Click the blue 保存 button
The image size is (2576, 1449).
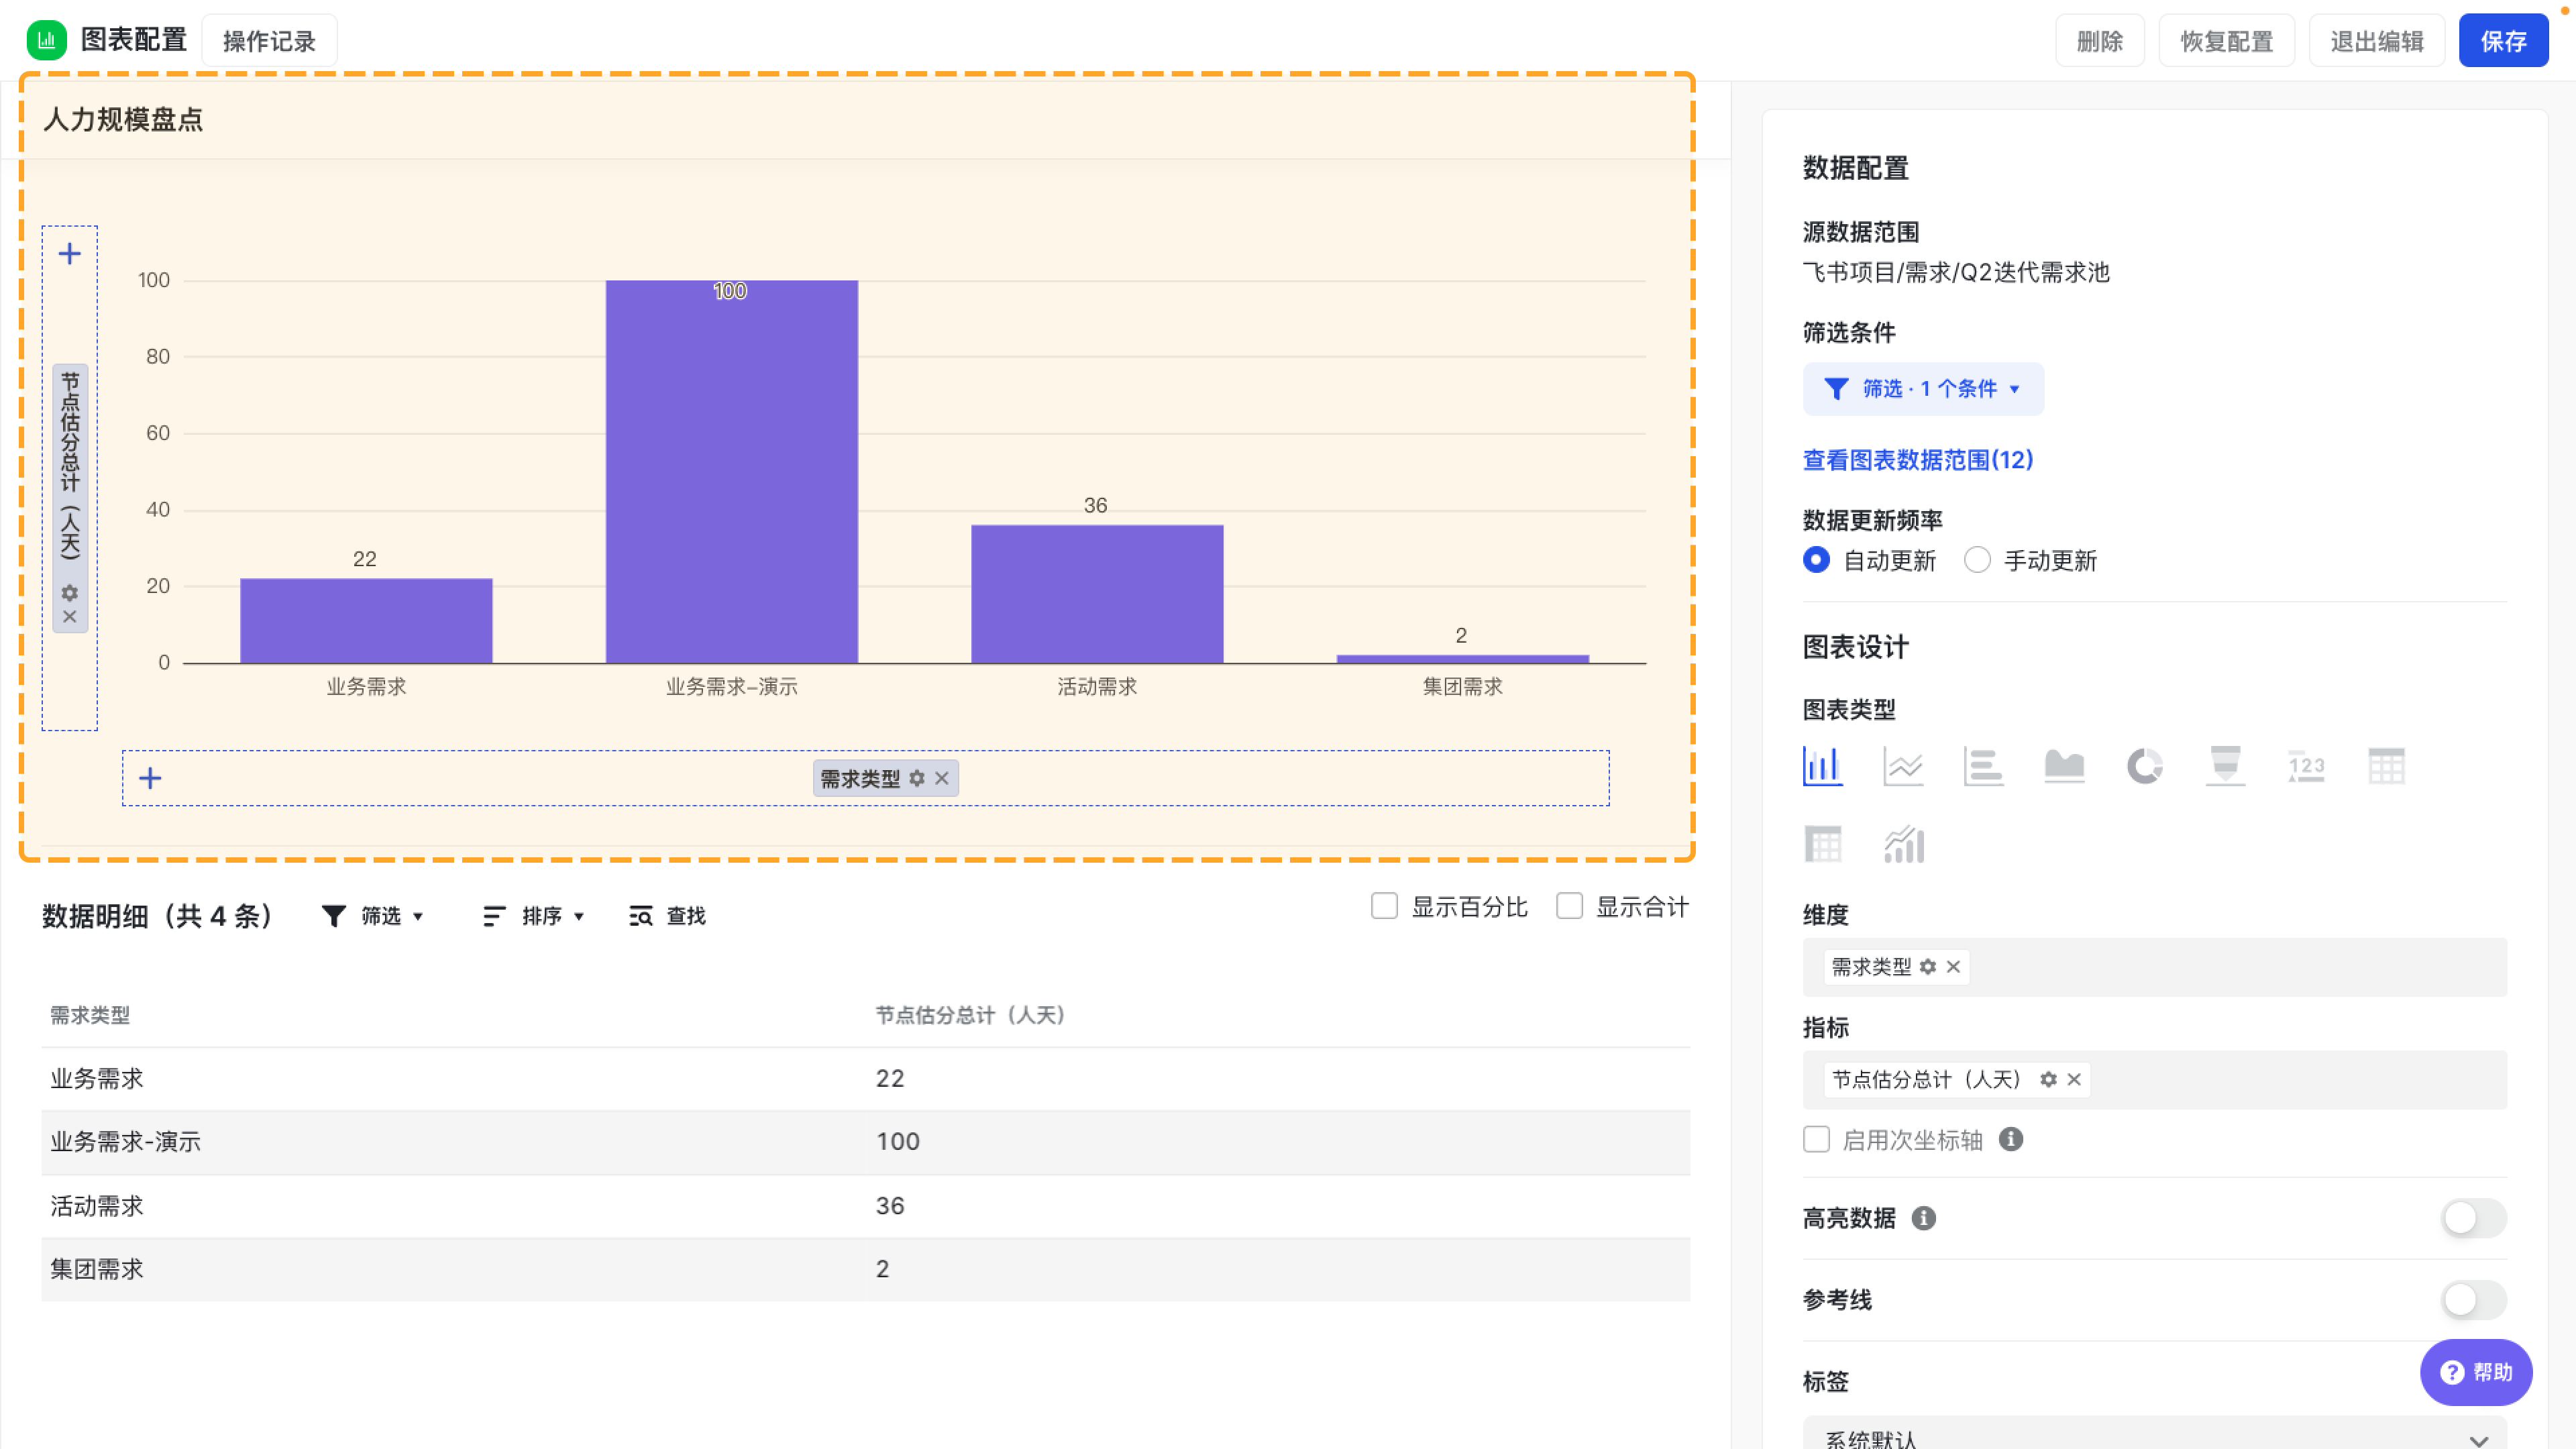tap(2503, 41)
